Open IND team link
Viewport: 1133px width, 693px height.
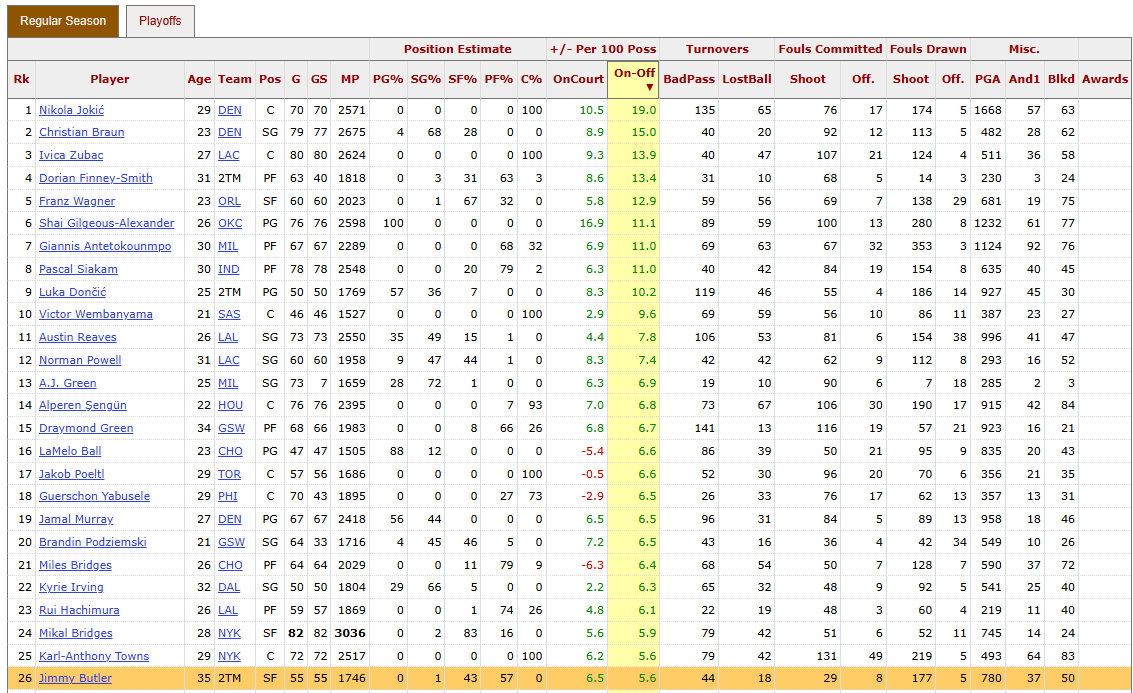pyautogui.click(x=228, y=269)
